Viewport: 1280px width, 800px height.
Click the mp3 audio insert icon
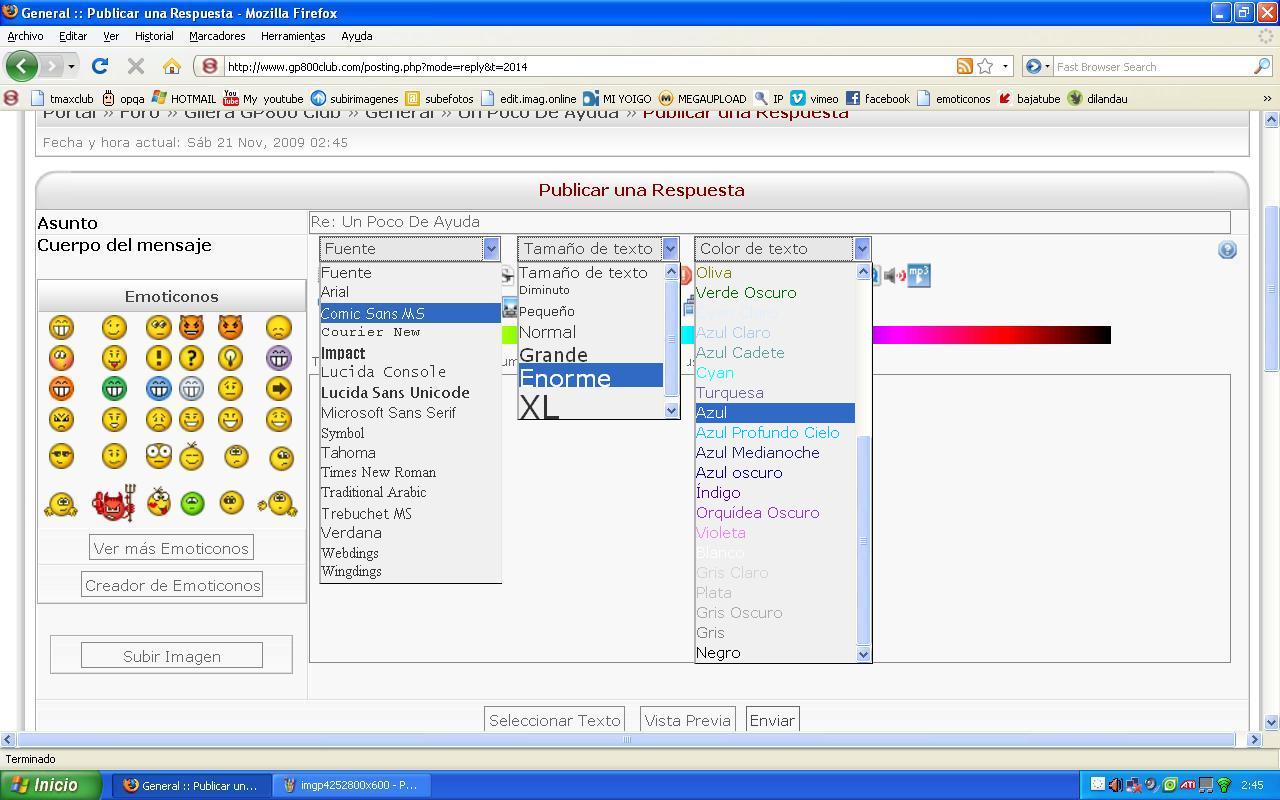click(x=919, y=275)
